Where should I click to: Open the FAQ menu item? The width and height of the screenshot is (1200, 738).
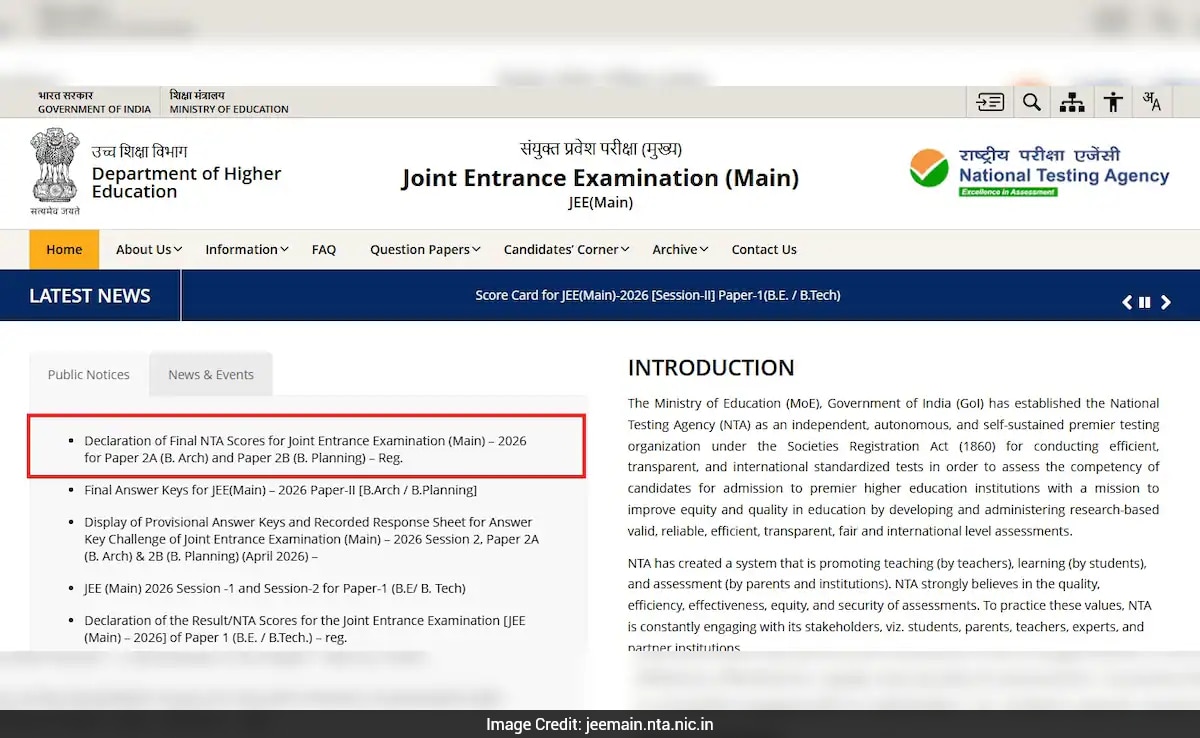324,250
